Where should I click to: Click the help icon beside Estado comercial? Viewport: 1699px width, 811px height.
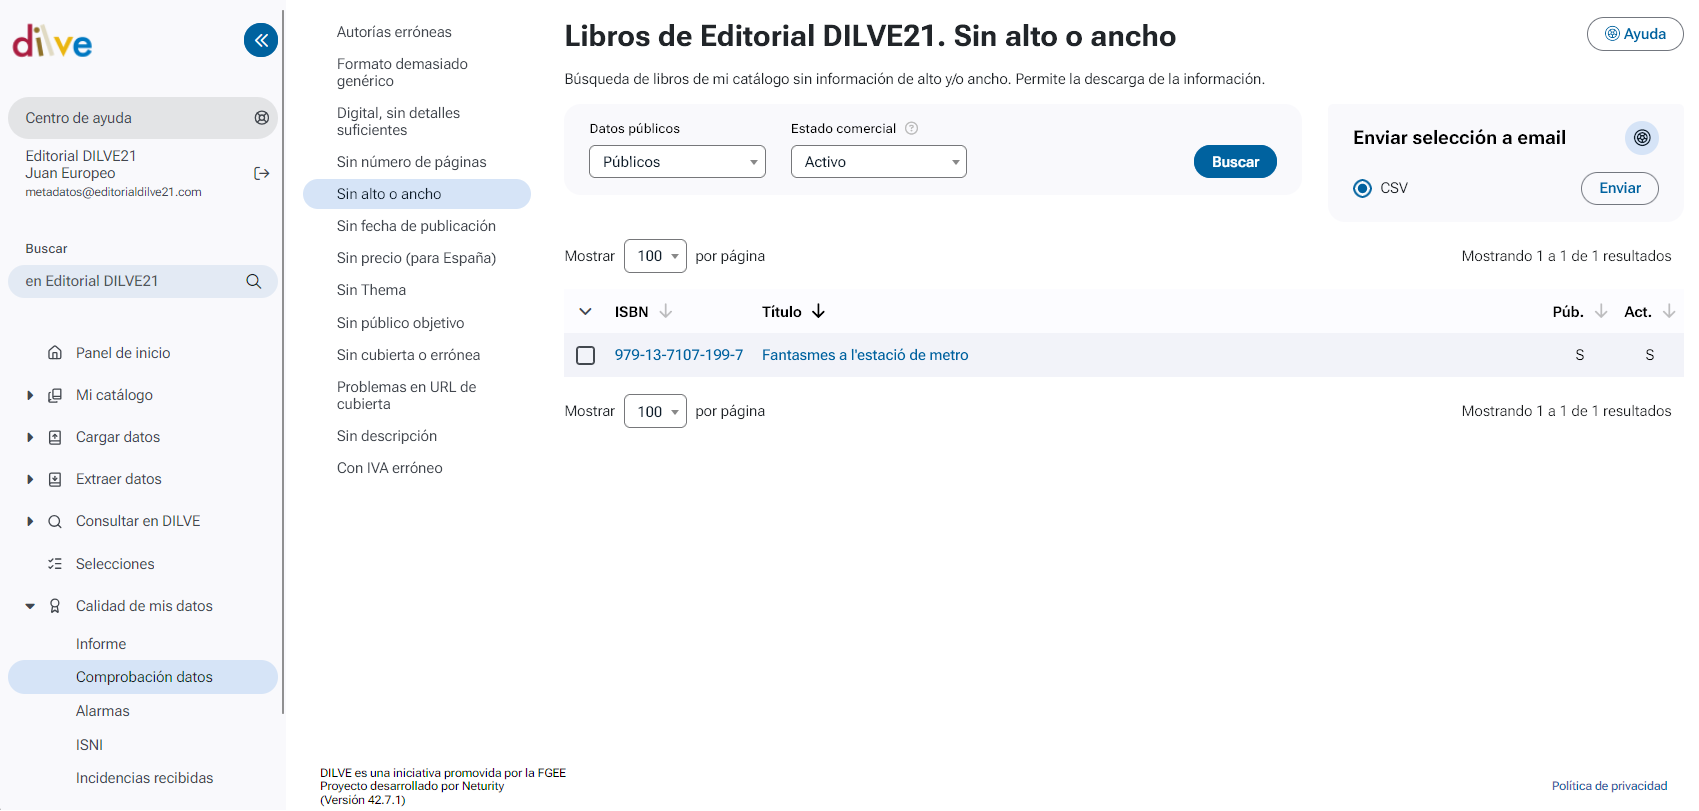point(911,129)
